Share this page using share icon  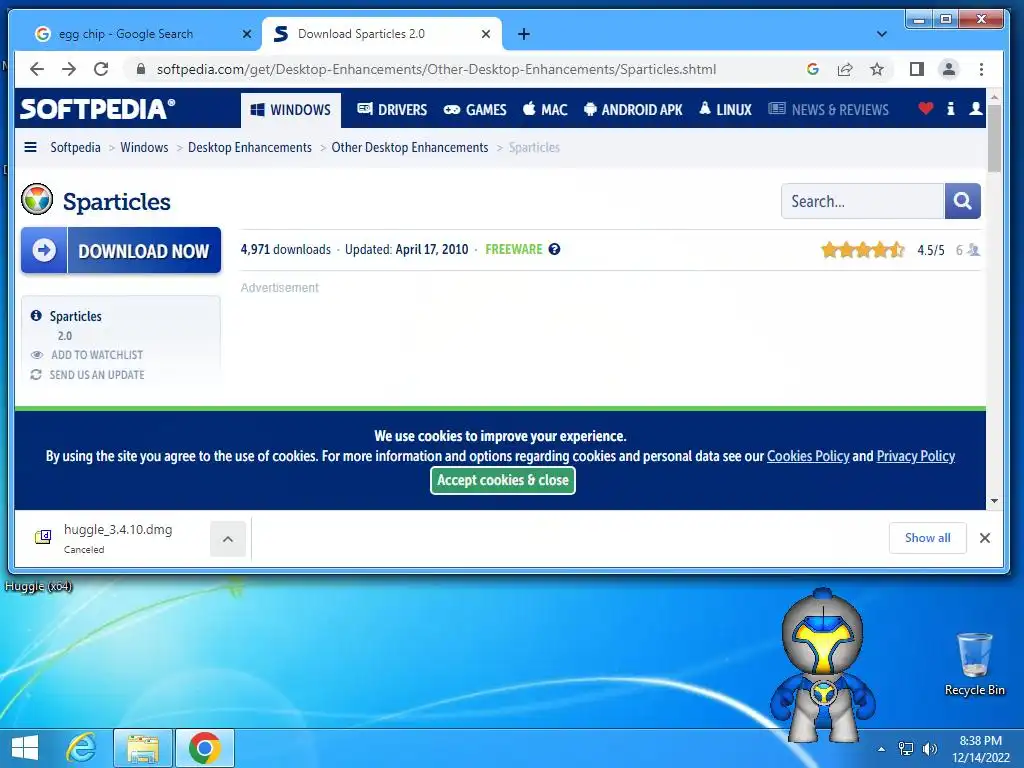[845, 69]
